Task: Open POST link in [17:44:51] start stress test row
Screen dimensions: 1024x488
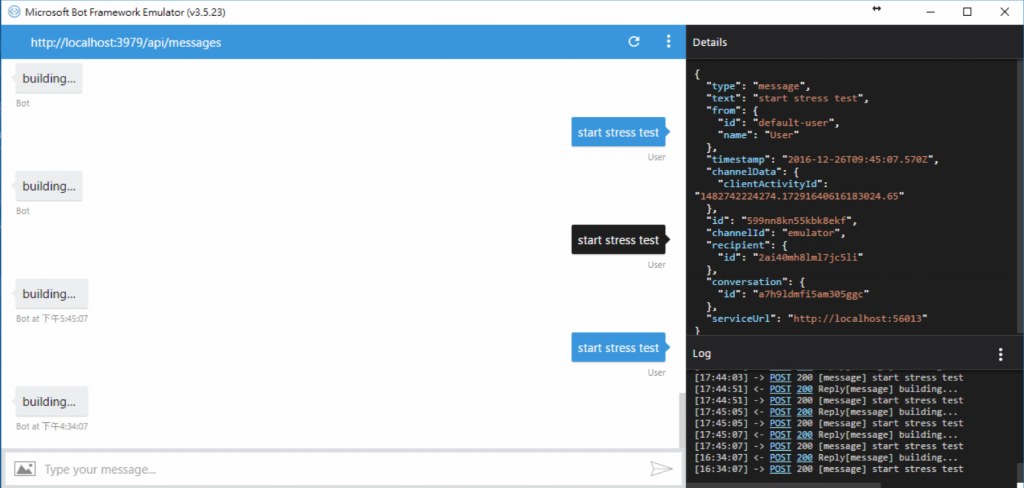Action: point(780,400)
